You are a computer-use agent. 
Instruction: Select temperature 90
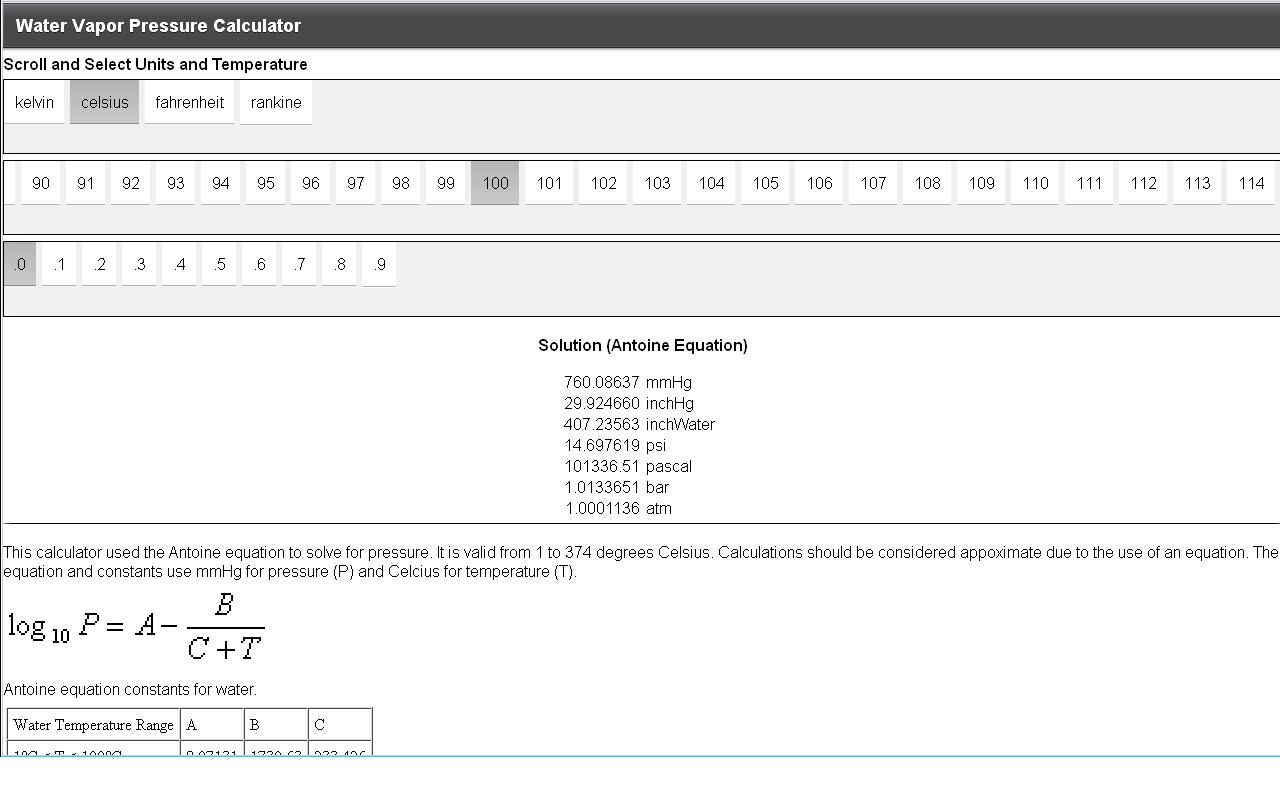pyautogui.click(x=41, y=183)
